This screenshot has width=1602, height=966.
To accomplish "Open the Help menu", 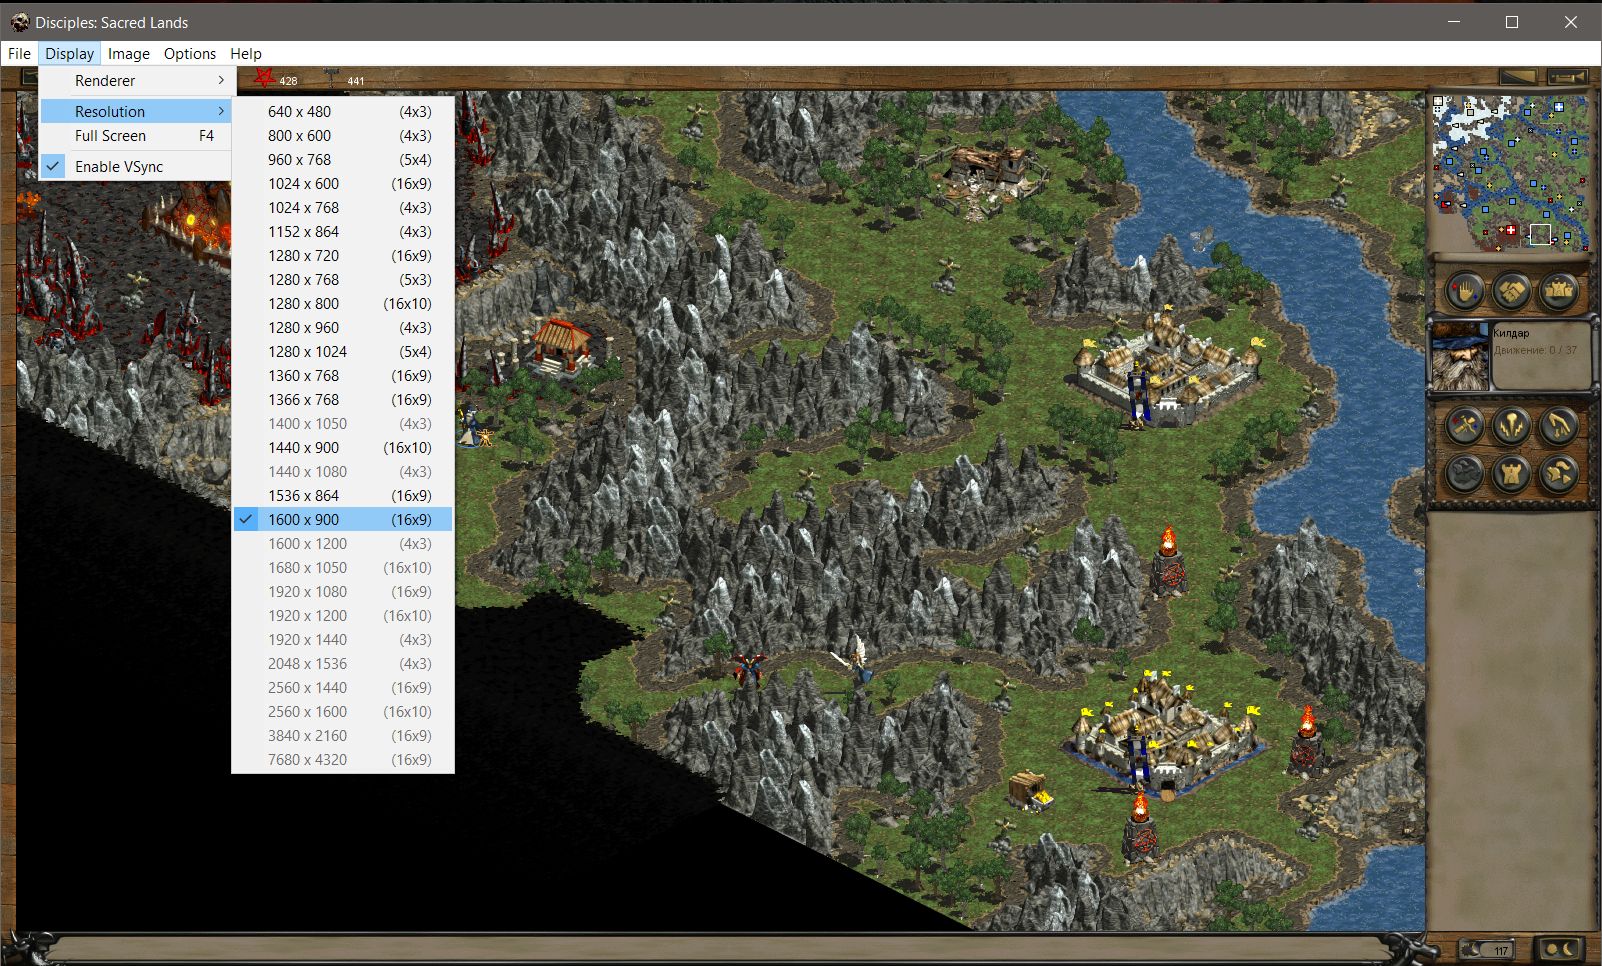I will coord(246,54).
